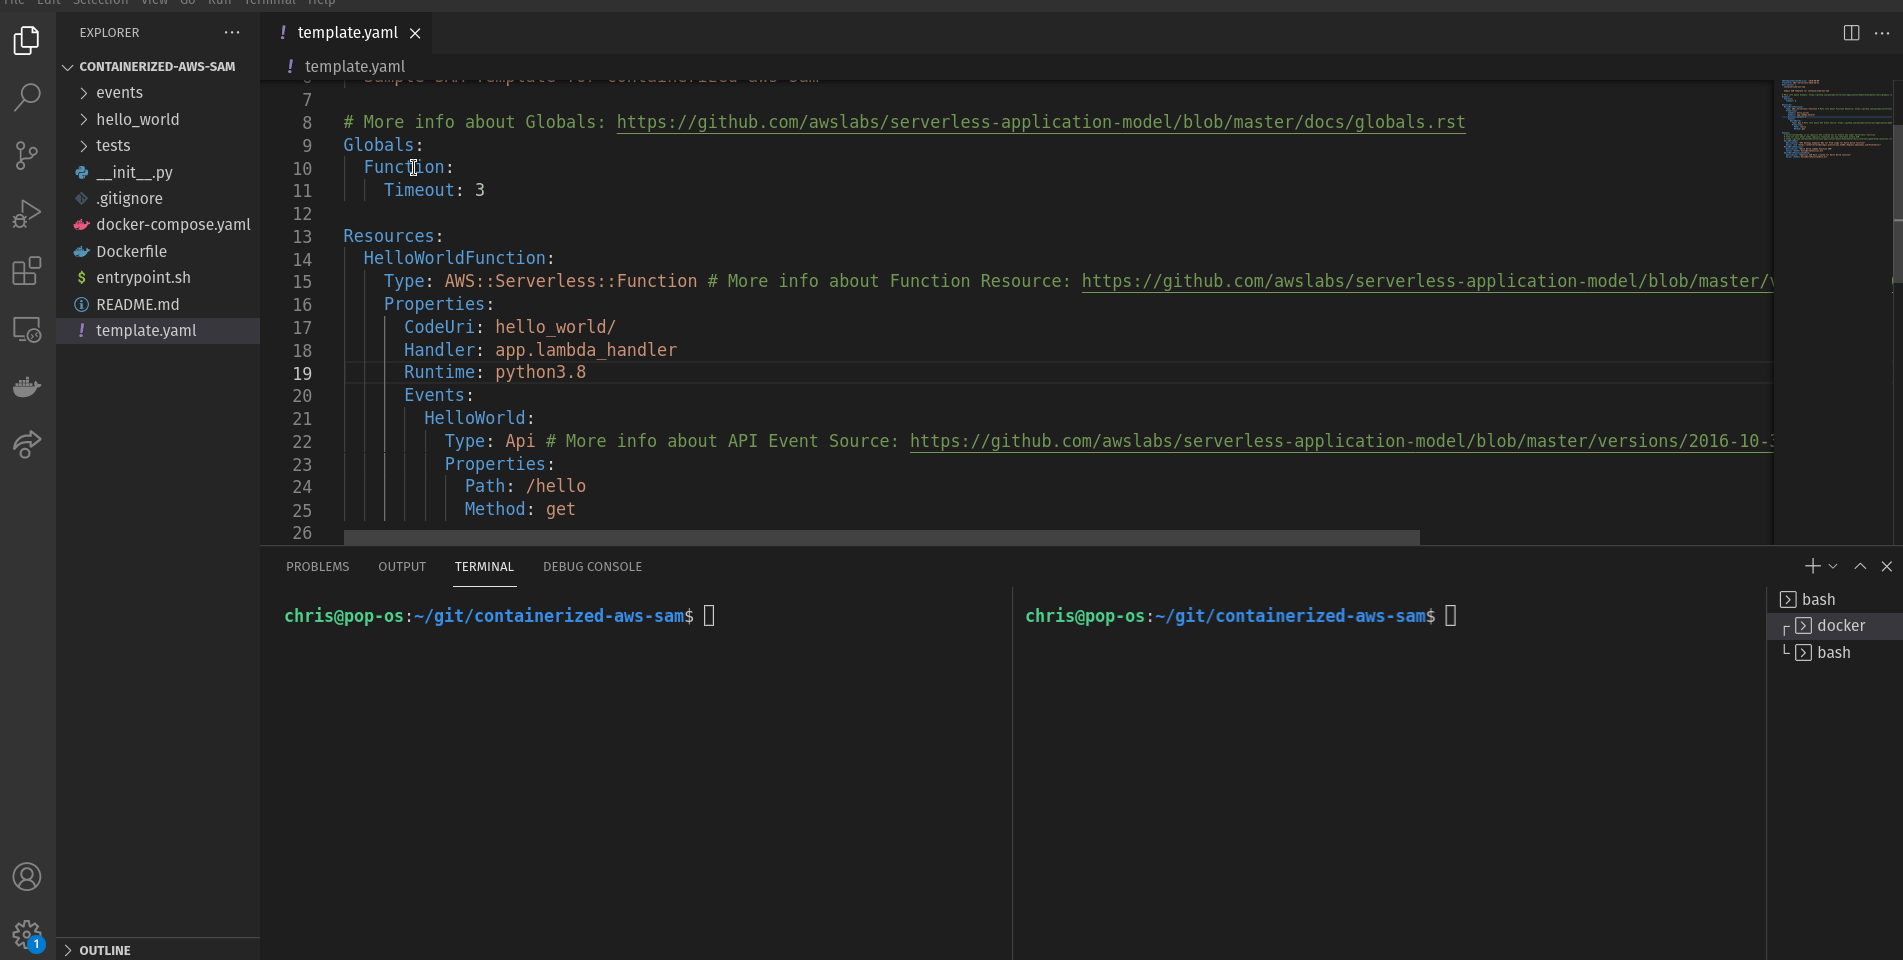
Task: Select the last bash terminal in split
Action: [1835, 652]
